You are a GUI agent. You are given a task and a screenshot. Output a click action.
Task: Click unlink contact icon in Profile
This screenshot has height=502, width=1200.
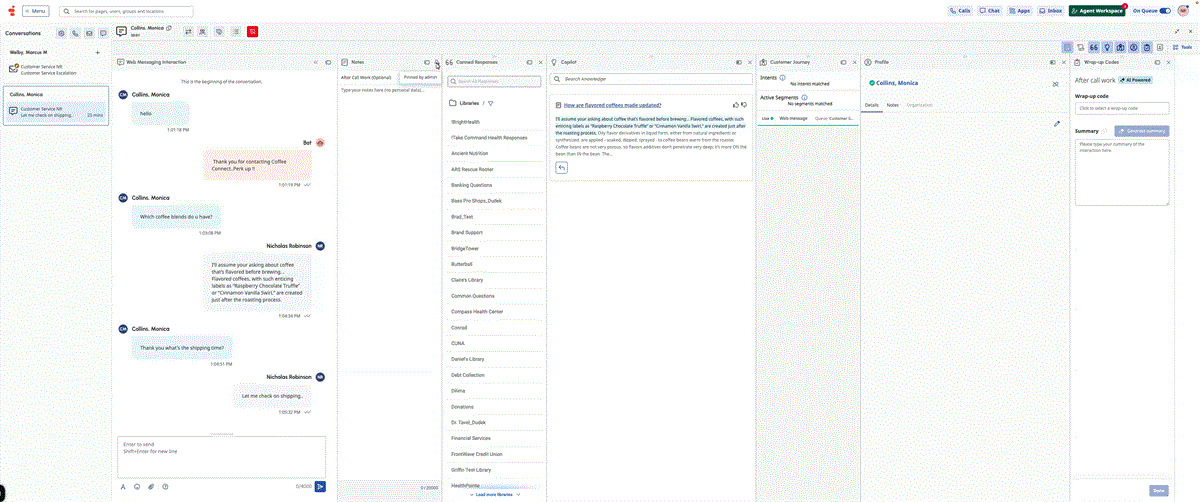point(1056,84)
